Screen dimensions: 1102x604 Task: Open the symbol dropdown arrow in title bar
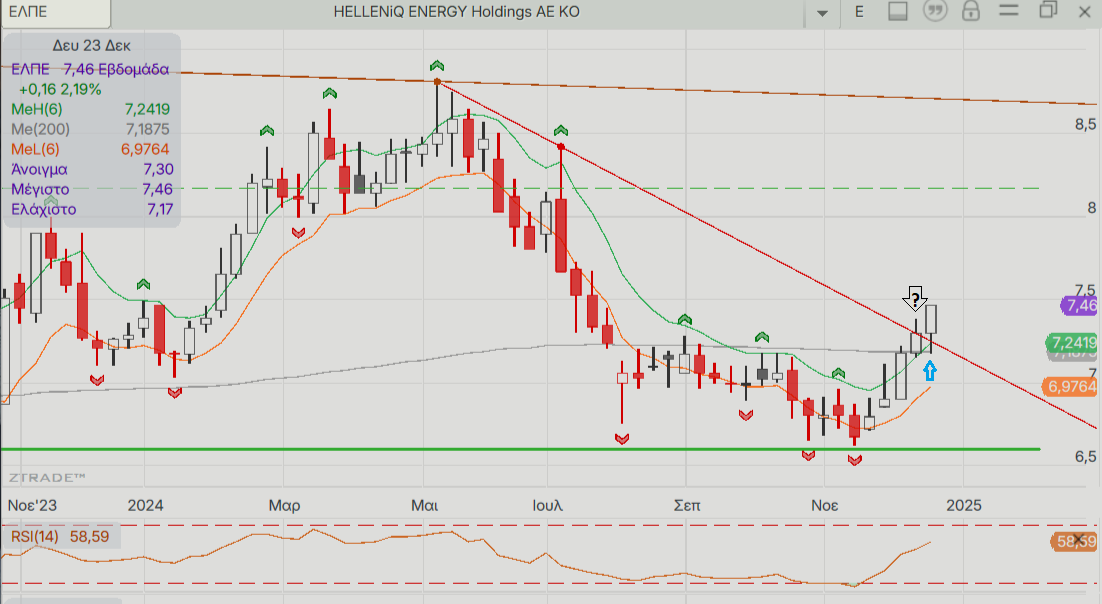822,13
